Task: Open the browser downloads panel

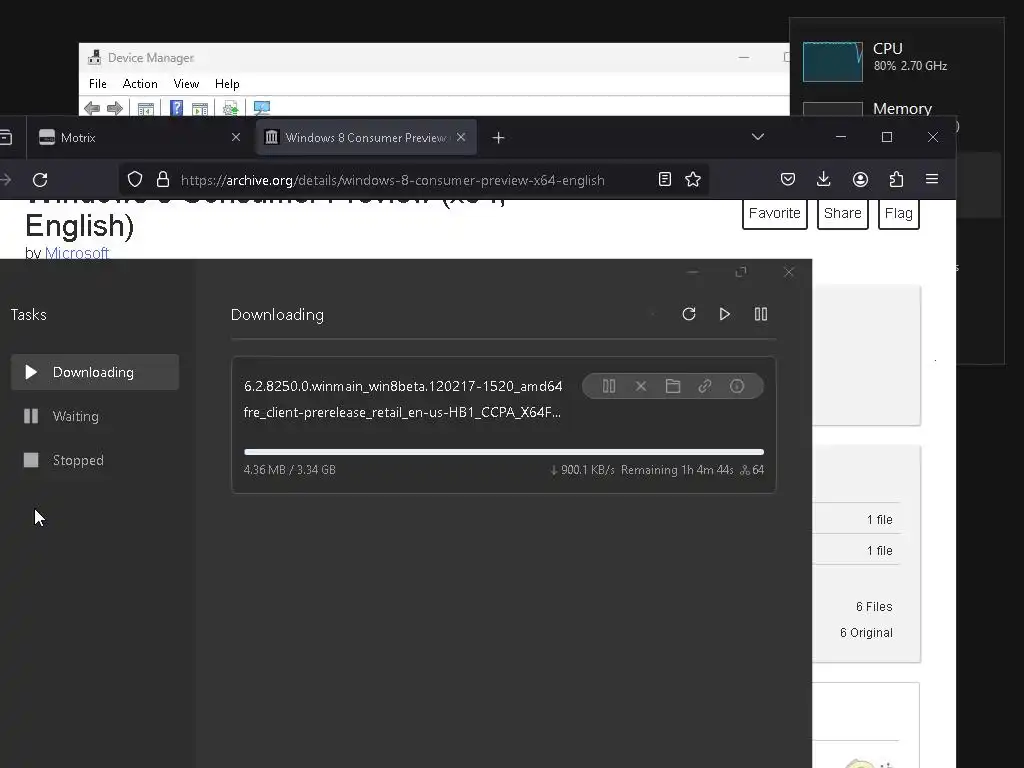Action: click(x=824, y=180)
